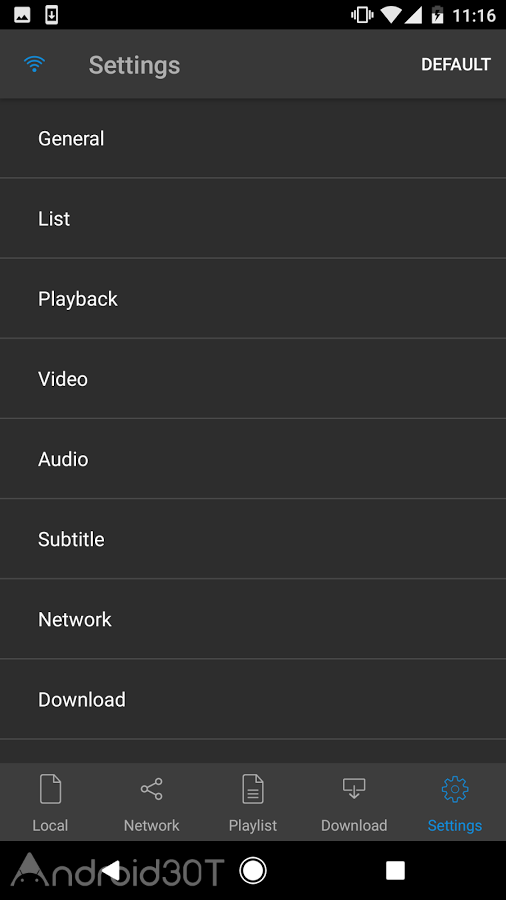Tap the battery icon in status bar

click(x=437, y=15)
